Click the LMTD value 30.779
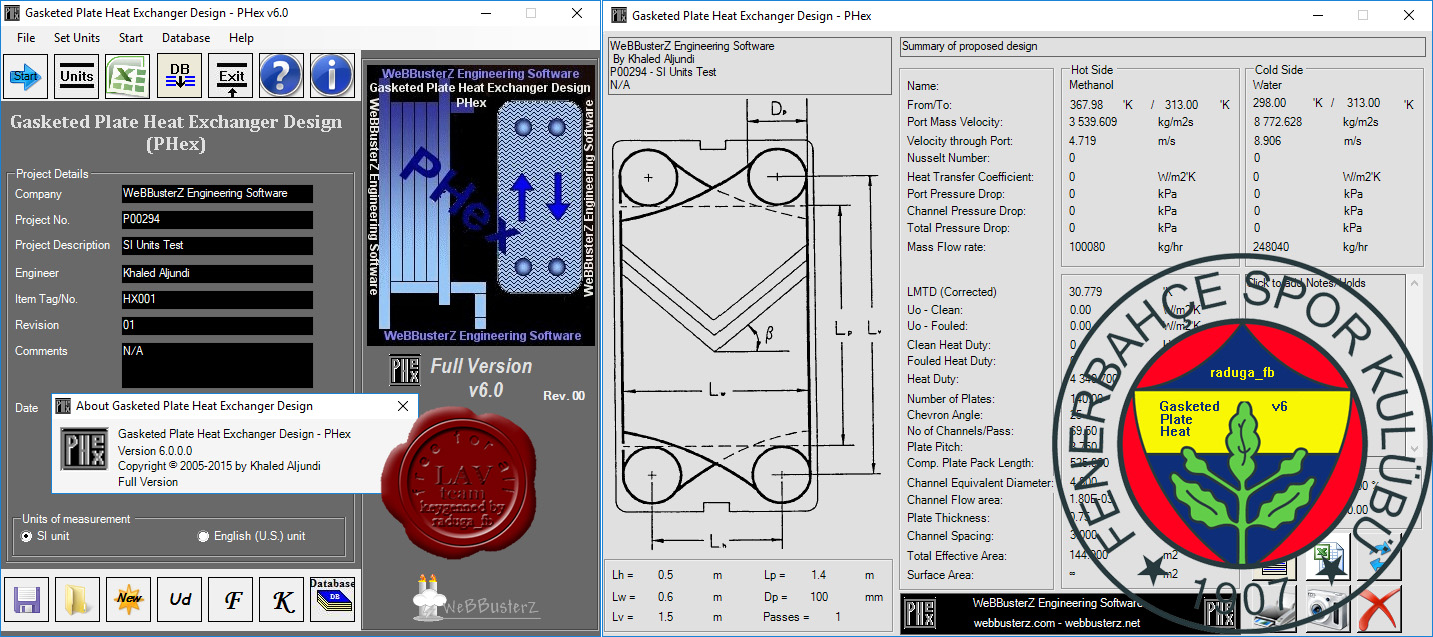The height and width of the screenshot is (637, 1433). pyautogui.click(x=1086, y=292)
